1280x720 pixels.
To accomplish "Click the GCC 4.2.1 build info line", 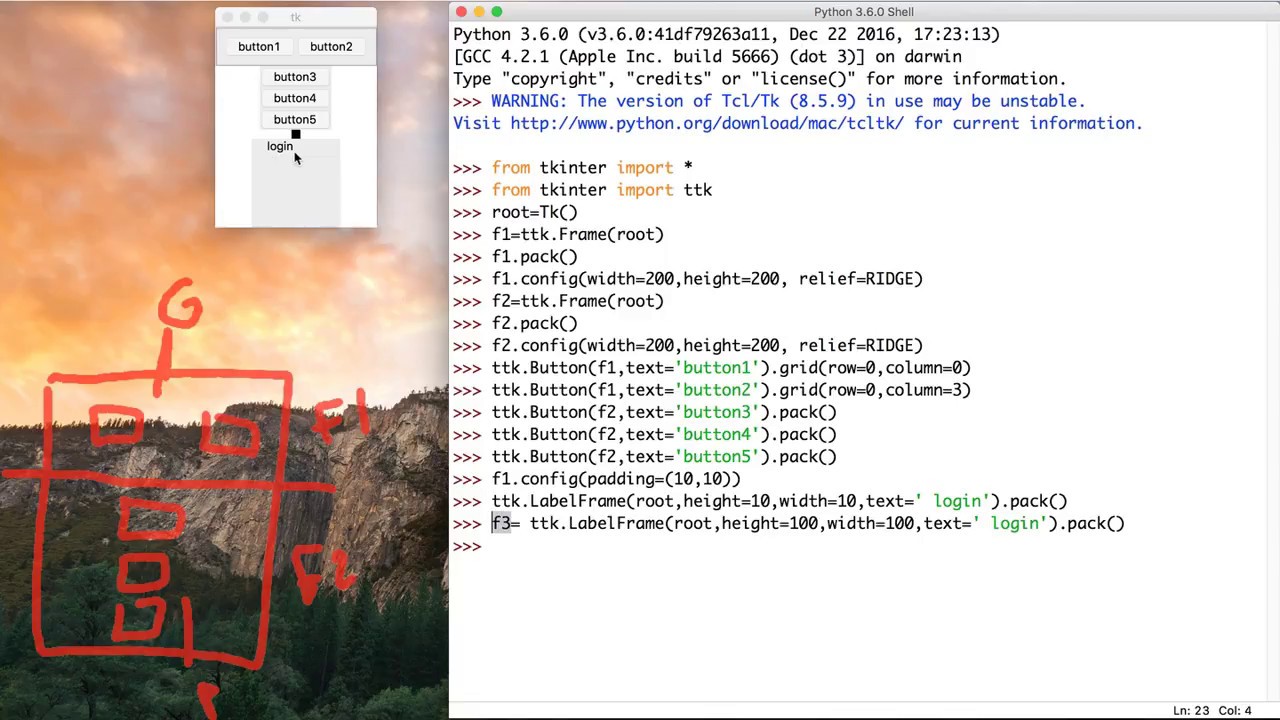I will tap(707, 57).
